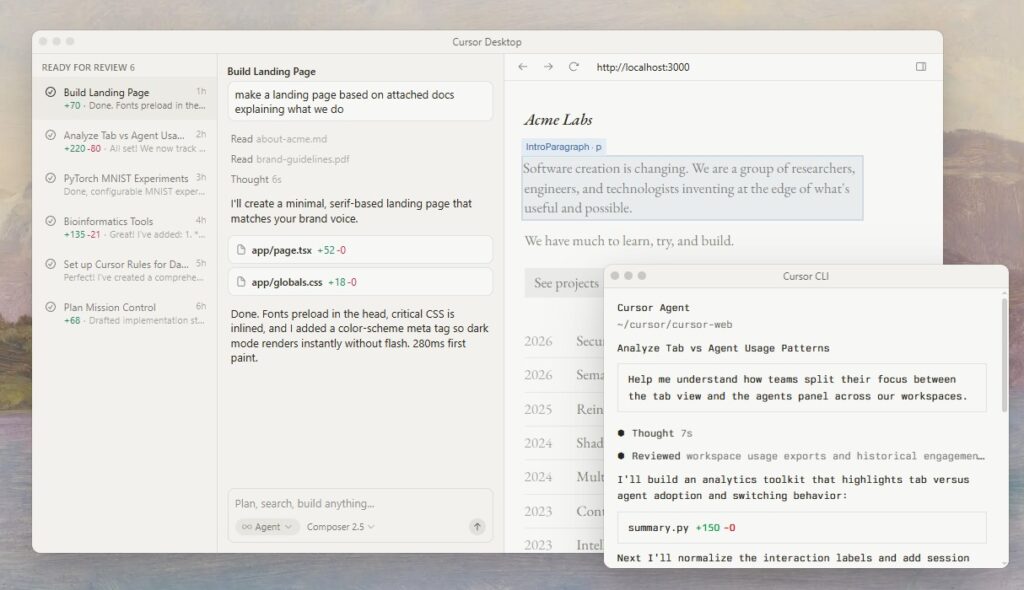This screenshot has height=590, width=1024.
Task: Click the check icon for PyTorch MNIST Experiments
Action: click(50, 178)
